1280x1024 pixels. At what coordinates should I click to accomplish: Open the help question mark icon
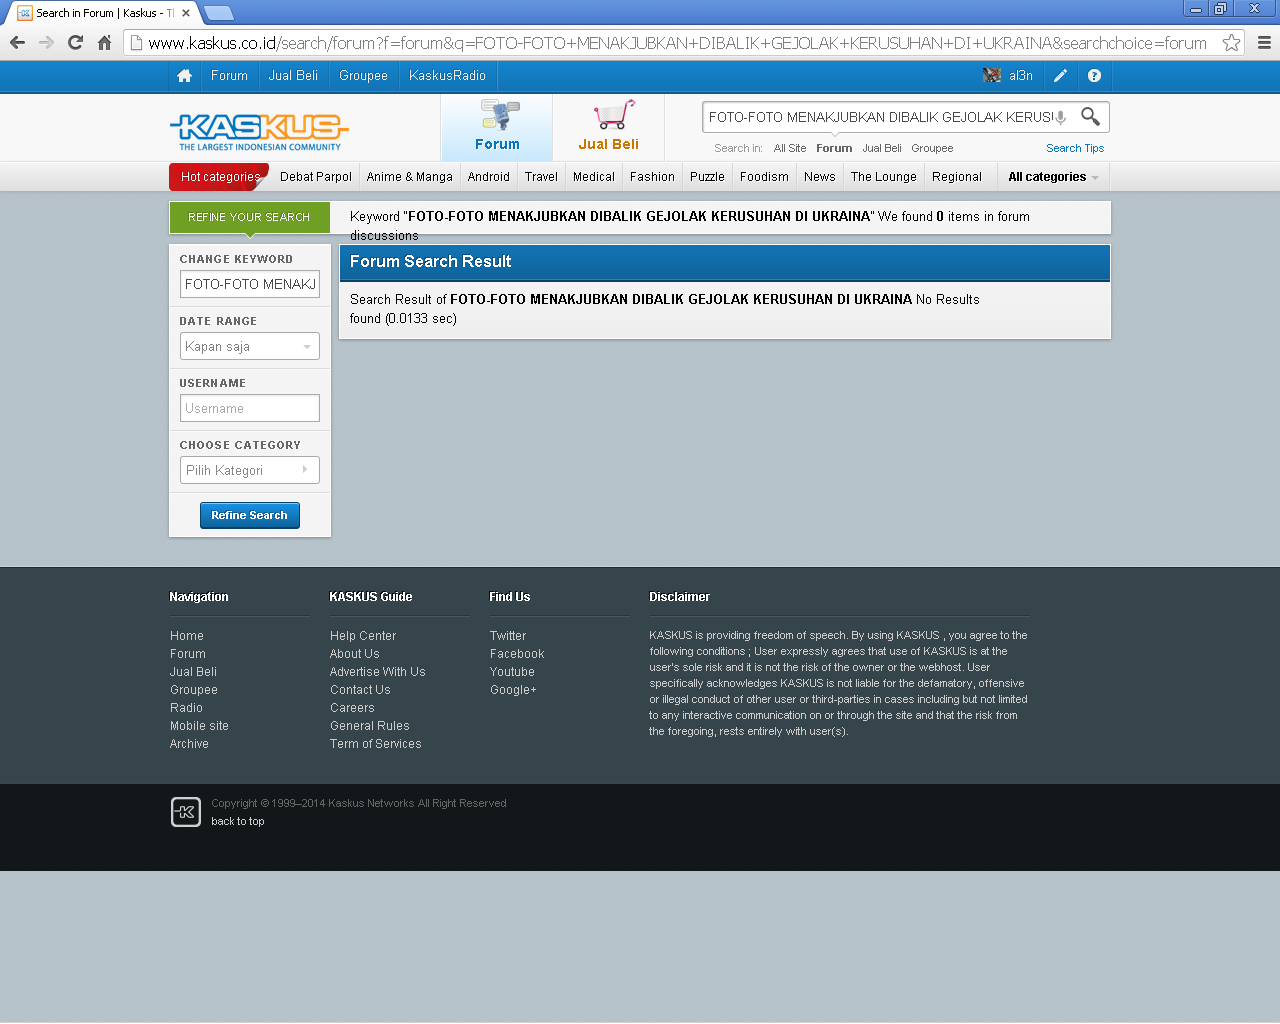tap(1094, 76)
